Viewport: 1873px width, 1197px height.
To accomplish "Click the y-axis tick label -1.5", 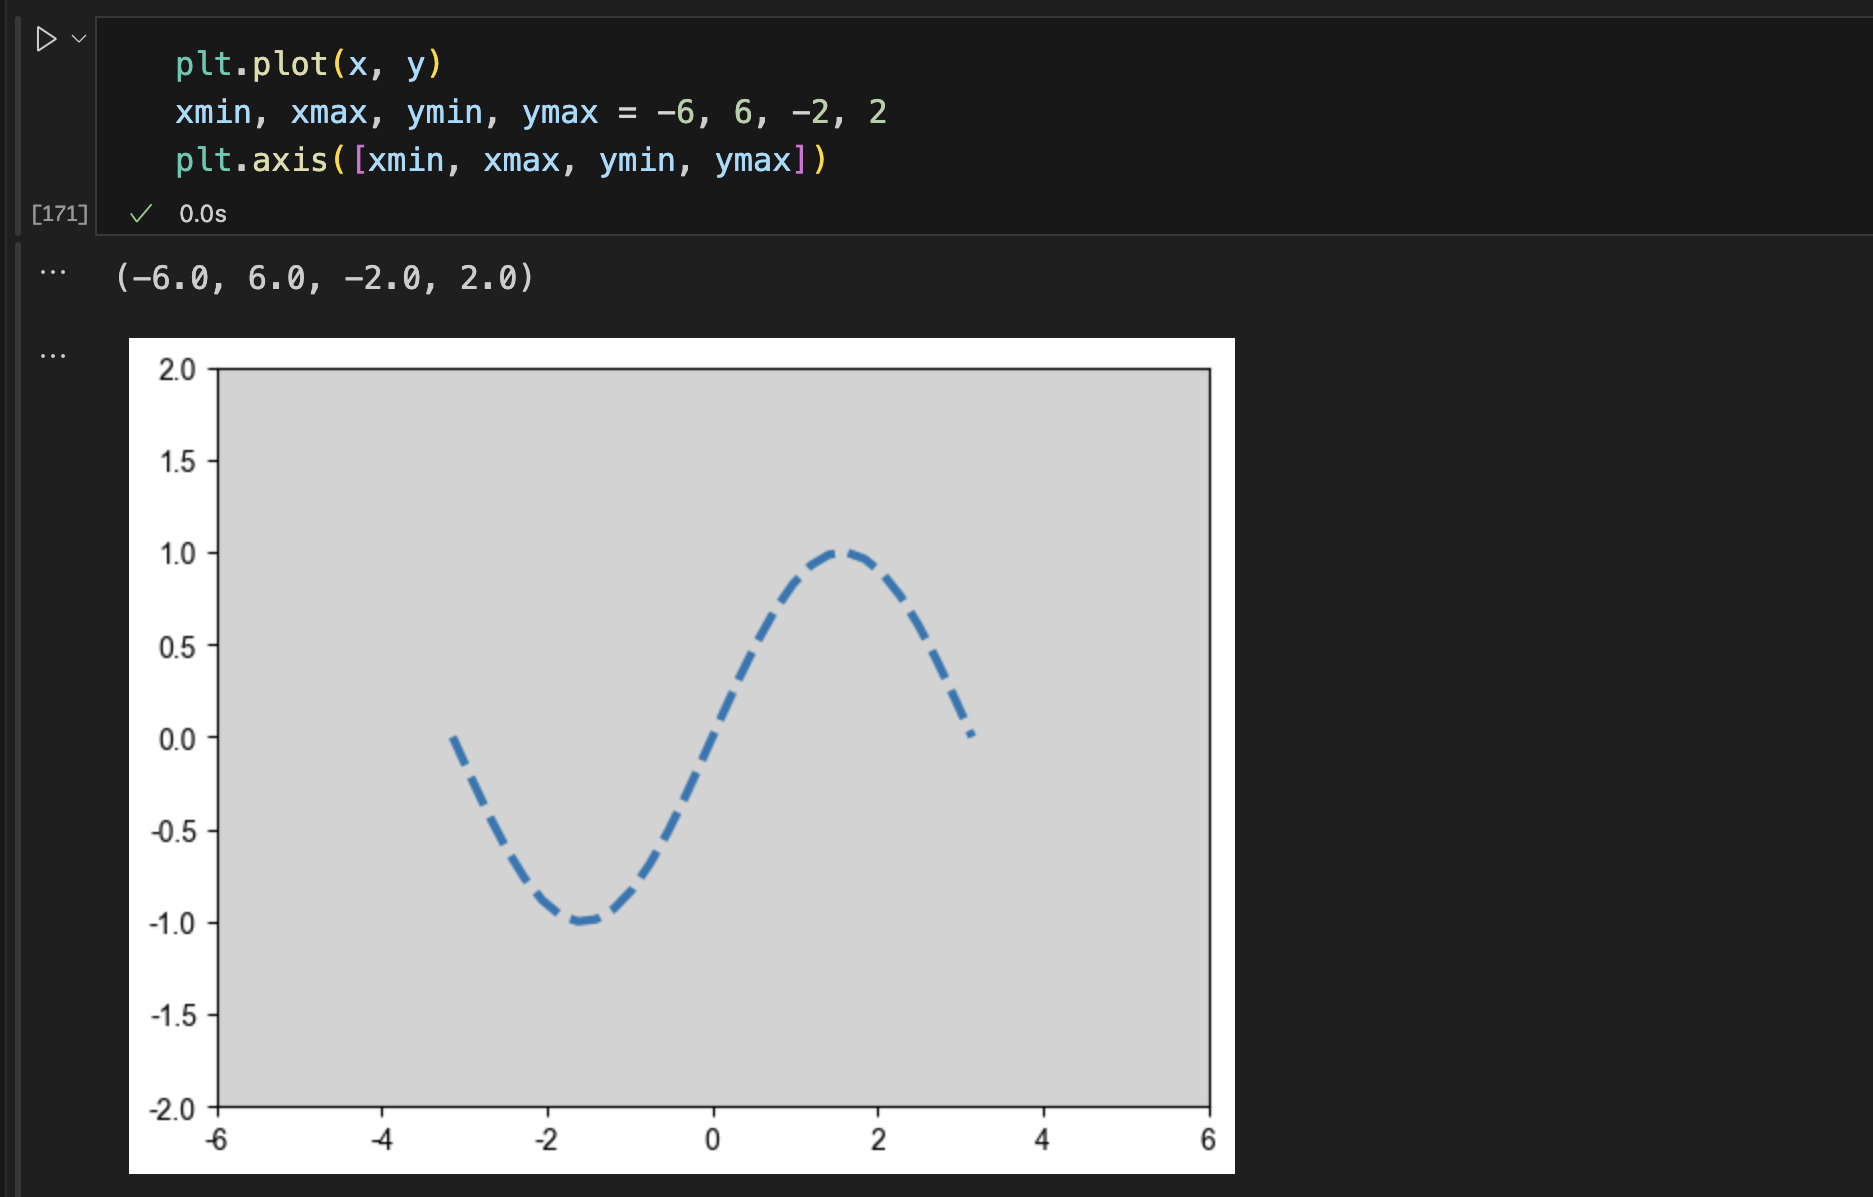I will tap(173, 1016).
